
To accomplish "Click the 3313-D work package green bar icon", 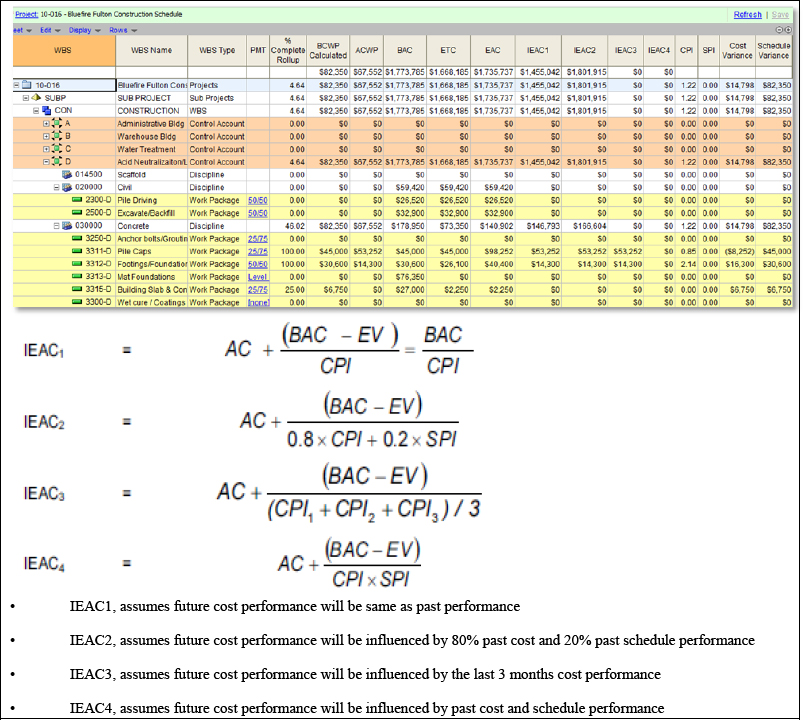I will click(x=77, y=277).
